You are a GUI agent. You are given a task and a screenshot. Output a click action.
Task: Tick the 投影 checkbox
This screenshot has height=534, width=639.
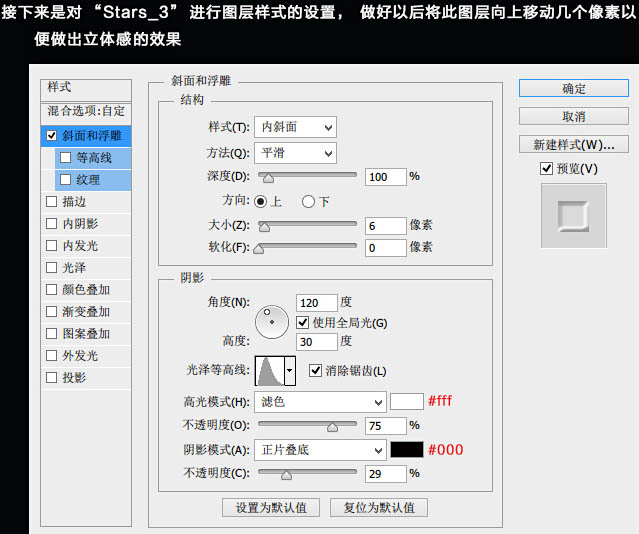[x=51, y=377]
